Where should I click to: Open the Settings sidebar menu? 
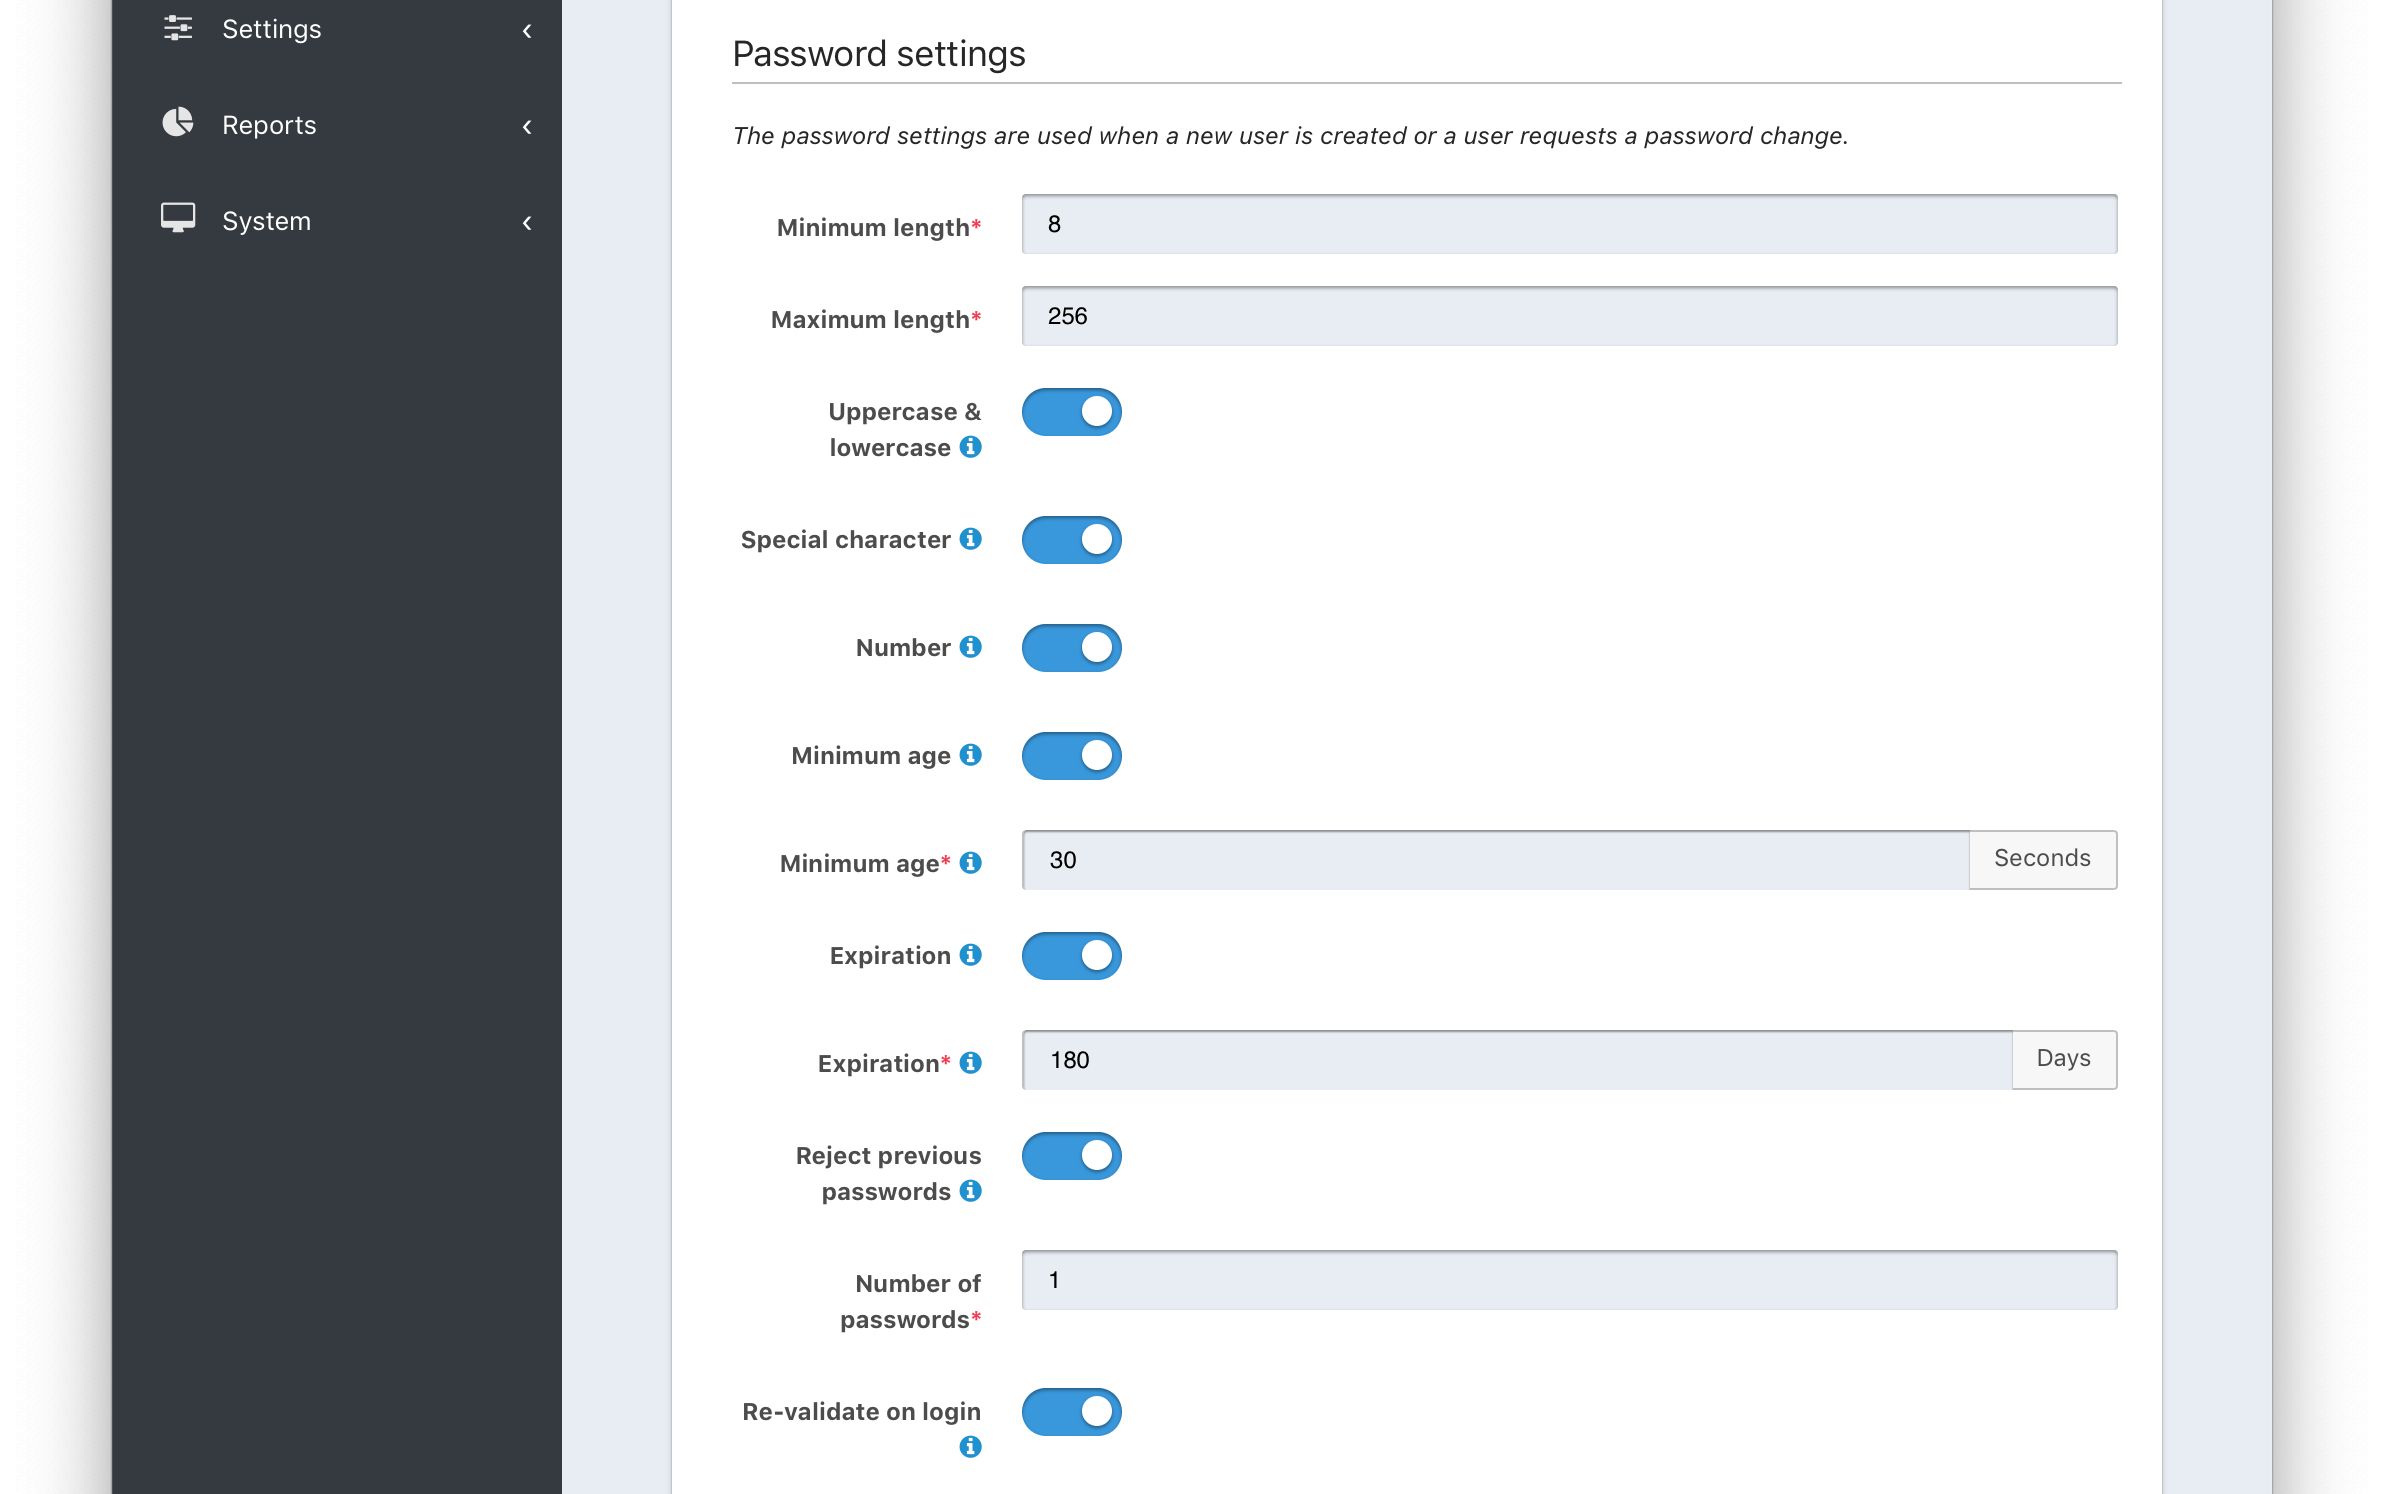click(x=337, y=30)
